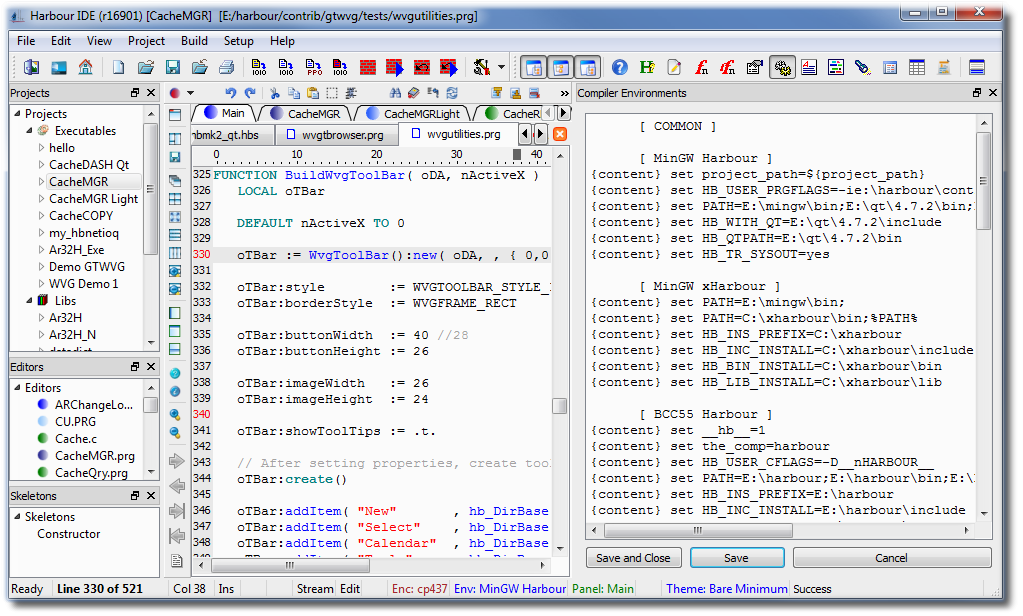Open the Build menu
The width and height of the screenshot is (1023, 616).
click(194, 41)
